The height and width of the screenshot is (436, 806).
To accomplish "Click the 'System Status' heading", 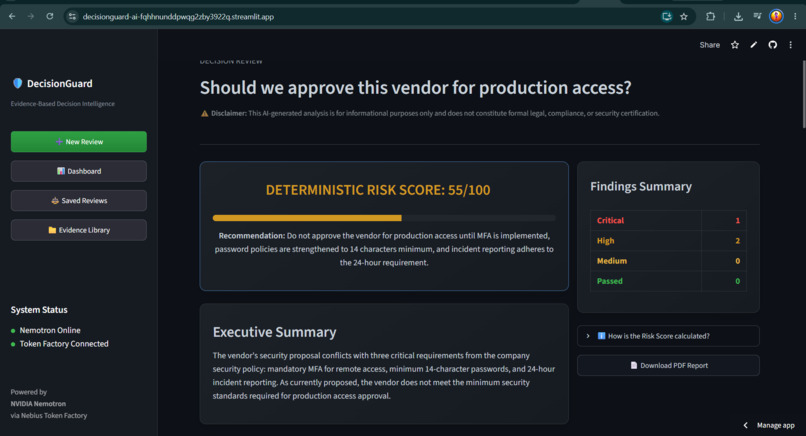I will coord(39,310).
